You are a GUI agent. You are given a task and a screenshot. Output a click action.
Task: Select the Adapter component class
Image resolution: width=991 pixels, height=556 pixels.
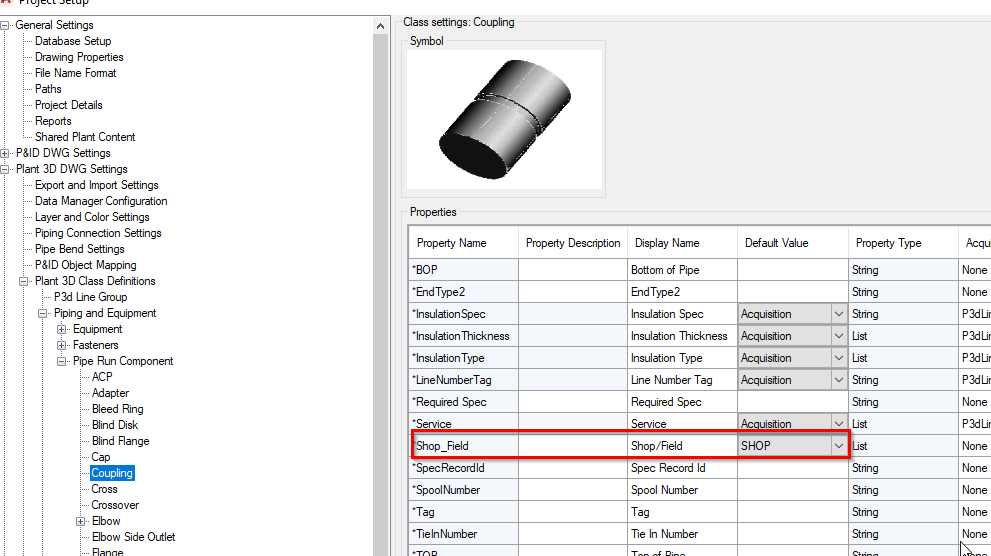pyautogui.click(x=110, y=393)
